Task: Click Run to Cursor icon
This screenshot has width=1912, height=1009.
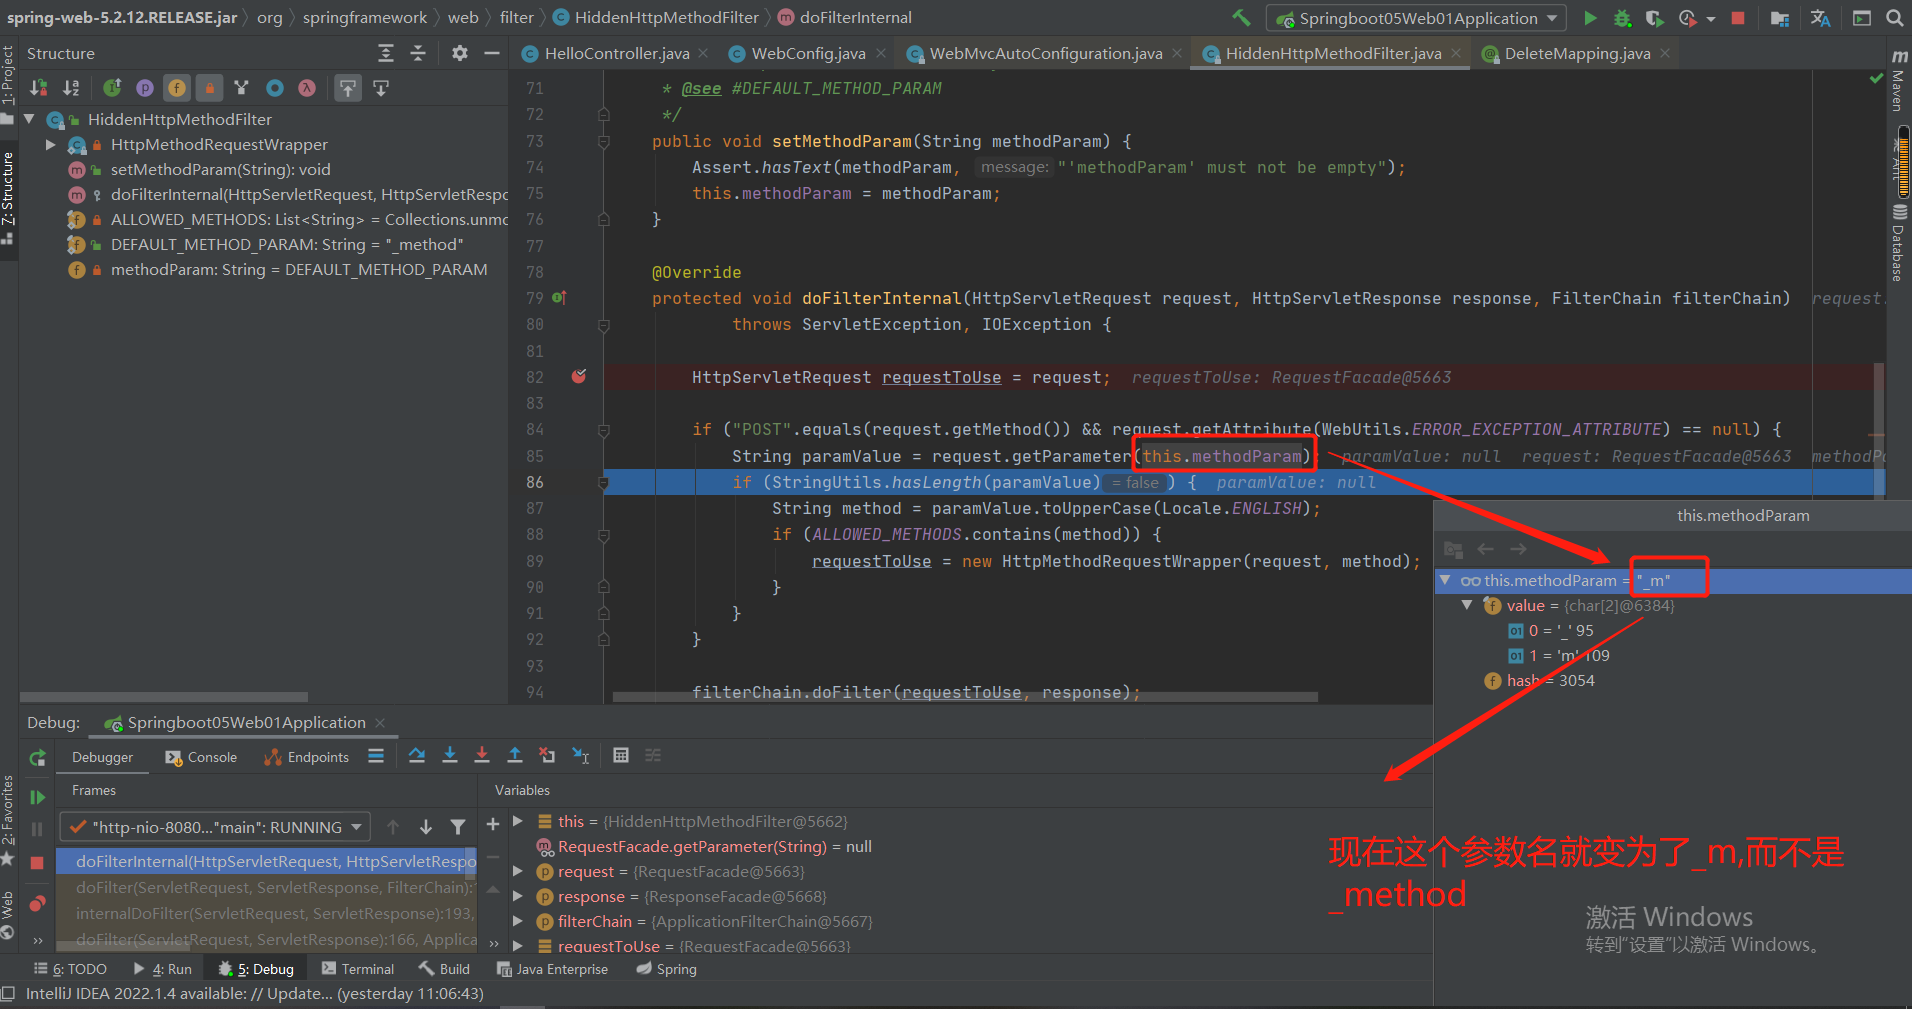Action: coord(580,755)
